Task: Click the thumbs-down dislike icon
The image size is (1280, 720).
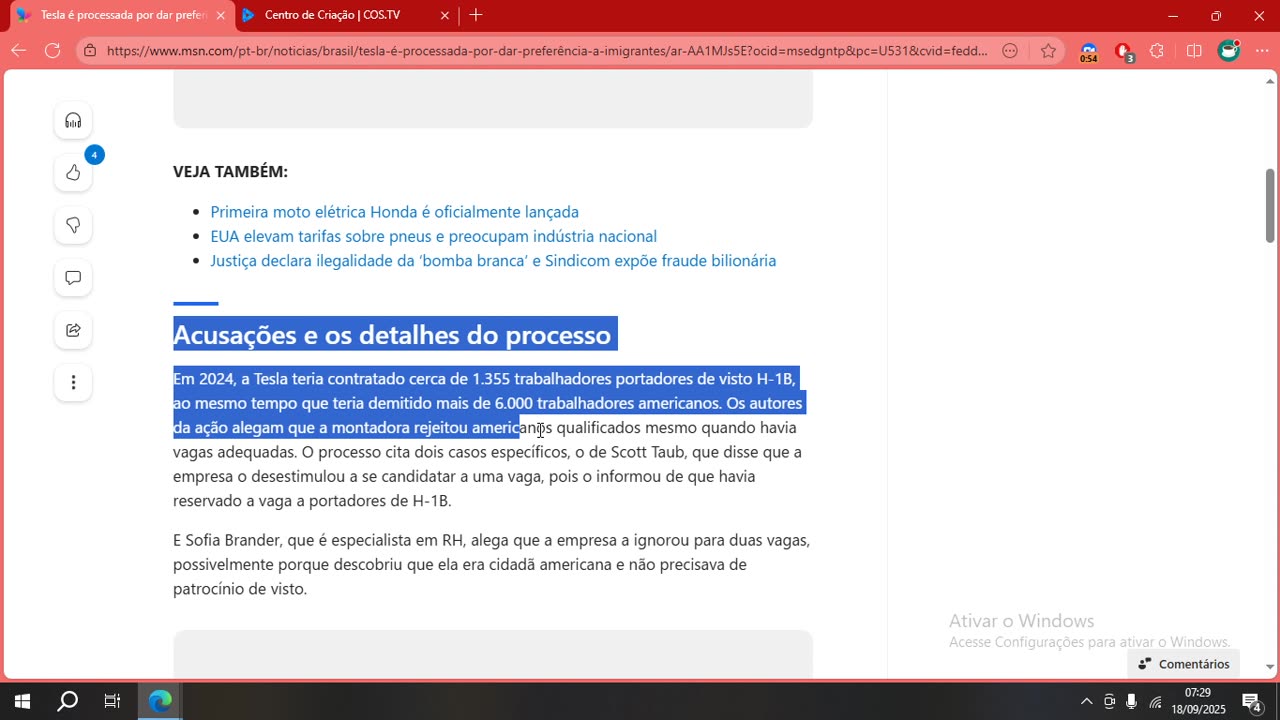Action: tap(73, 225)
